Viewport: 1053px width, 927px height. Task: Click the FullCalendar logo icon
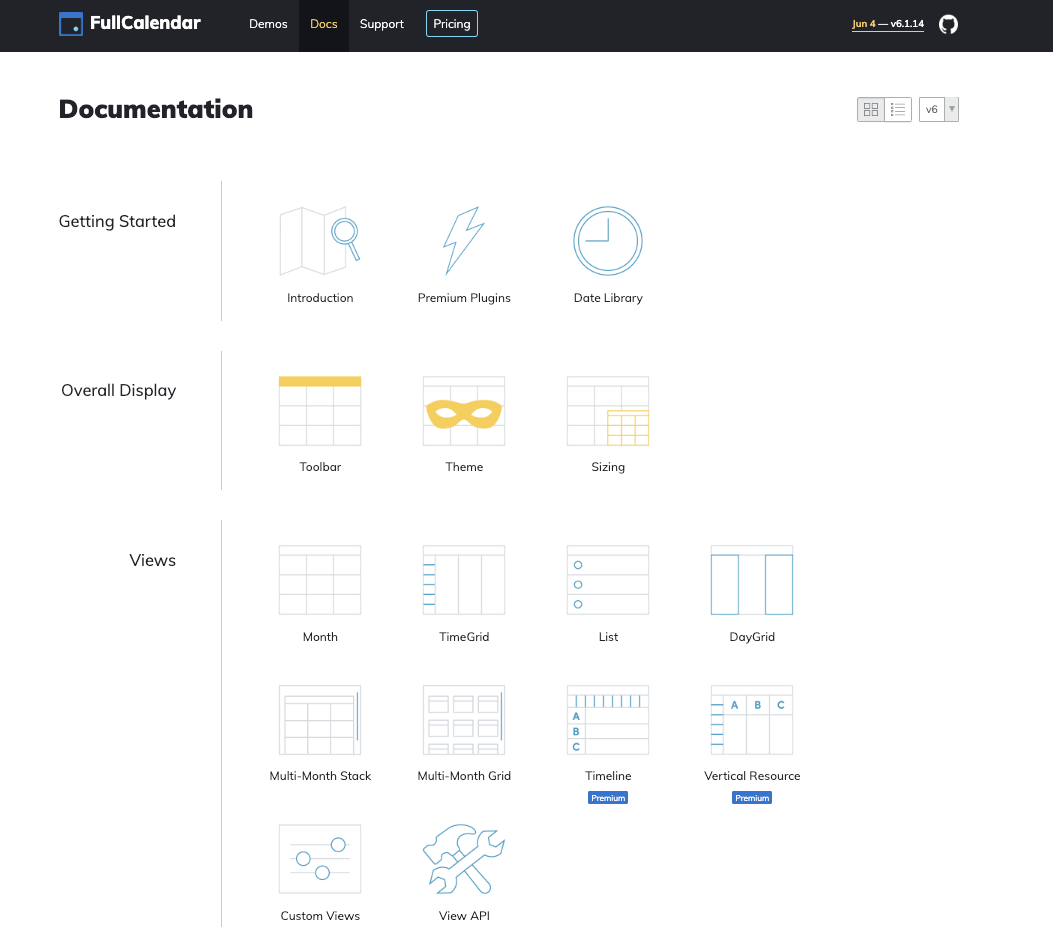[71, 24]
